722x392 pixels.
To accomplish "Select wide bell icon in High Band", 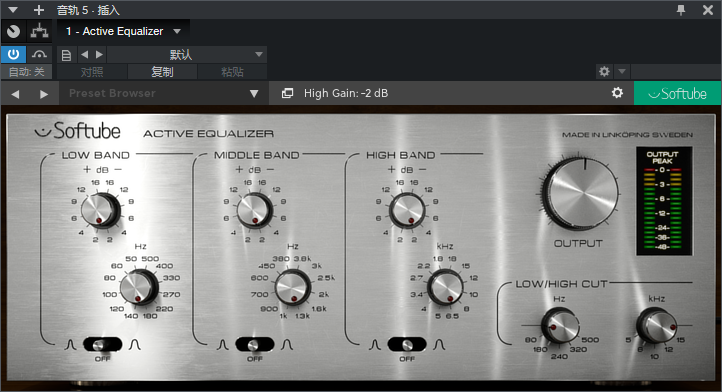I will point(439,345).
